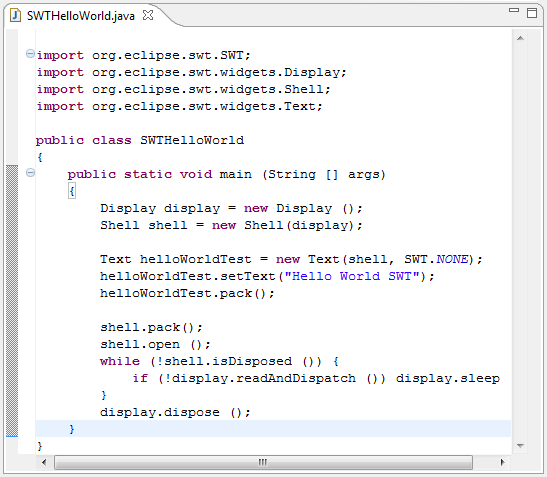Click the Java file icon on the tab
The width and height of the screenshot is (547, 477).
coord(15,15)
